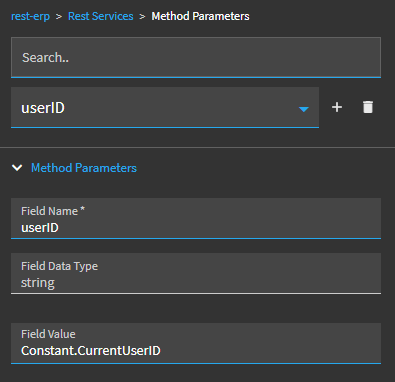
Task: Collapse the Method Parameters section chevron
Action: [17, 168]
